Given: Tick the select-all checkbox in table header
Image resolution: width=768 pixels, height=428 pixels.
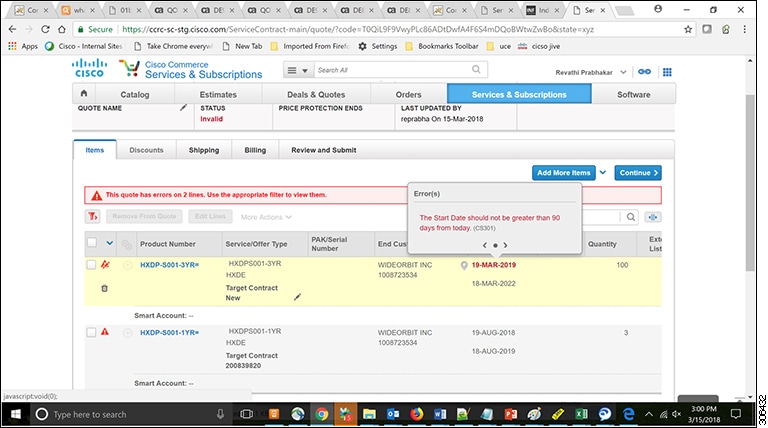Looking at the screenshot, I should 92,242.
